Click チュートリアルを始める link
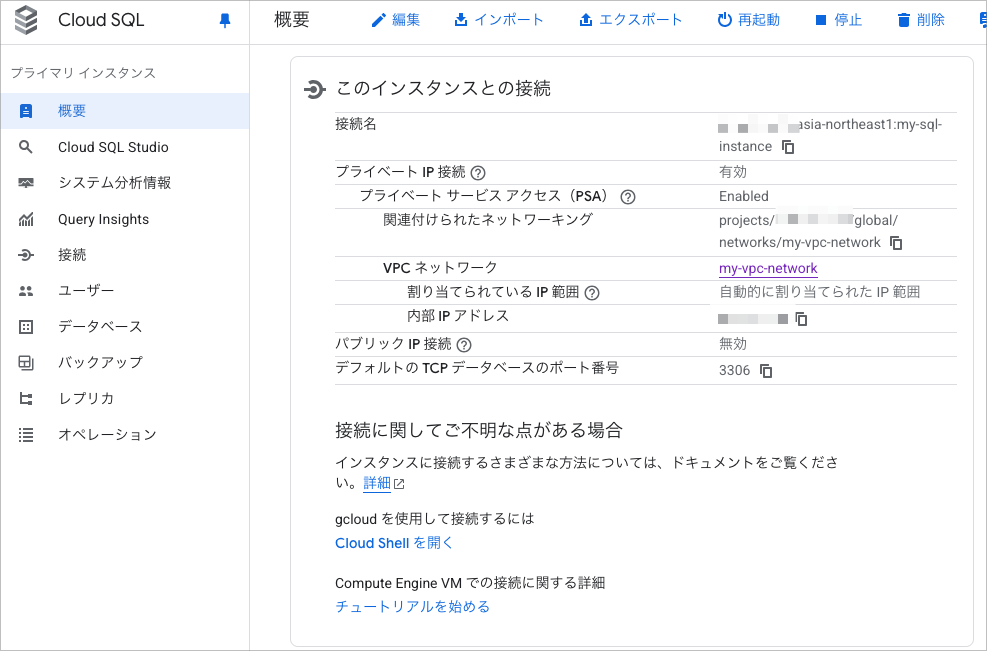This screenshot has width=987, height=651. 412,607
